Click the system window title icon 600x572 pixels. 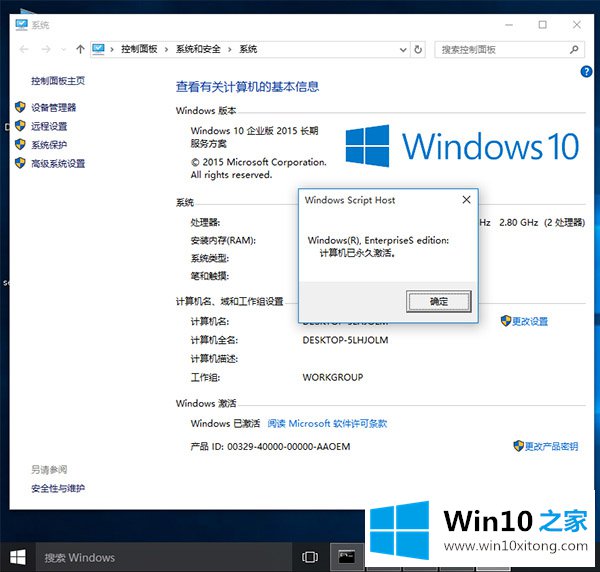tap(21, 25)
